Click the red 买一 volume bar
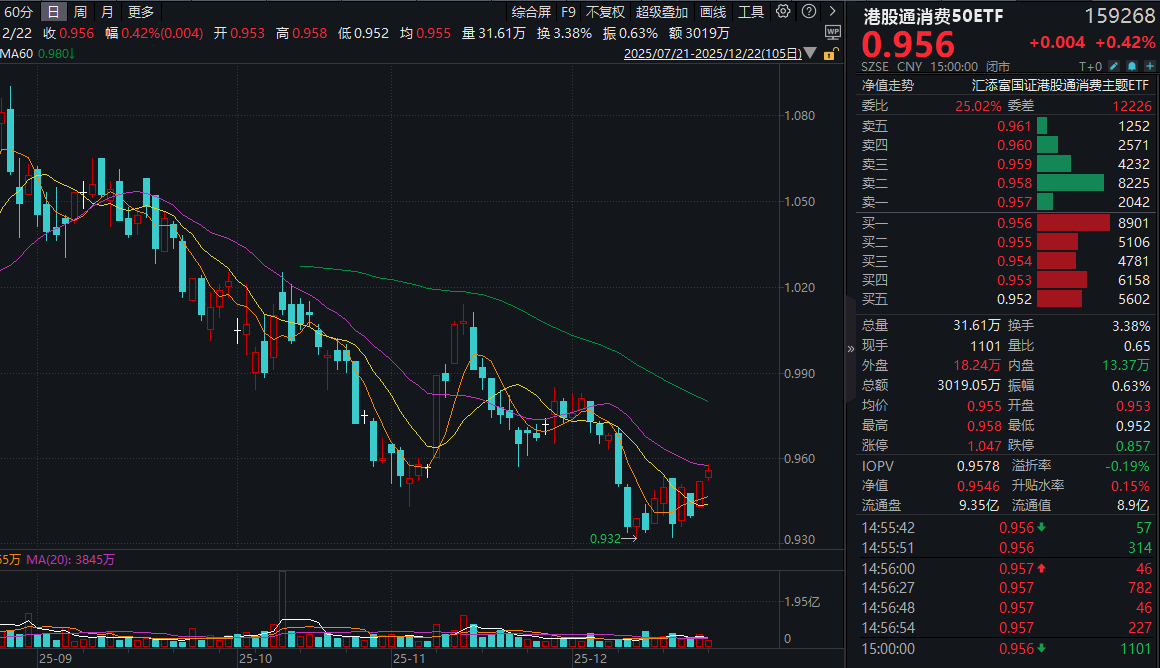This screenshot has width=1160, height=668. [x=1073, y=223]
